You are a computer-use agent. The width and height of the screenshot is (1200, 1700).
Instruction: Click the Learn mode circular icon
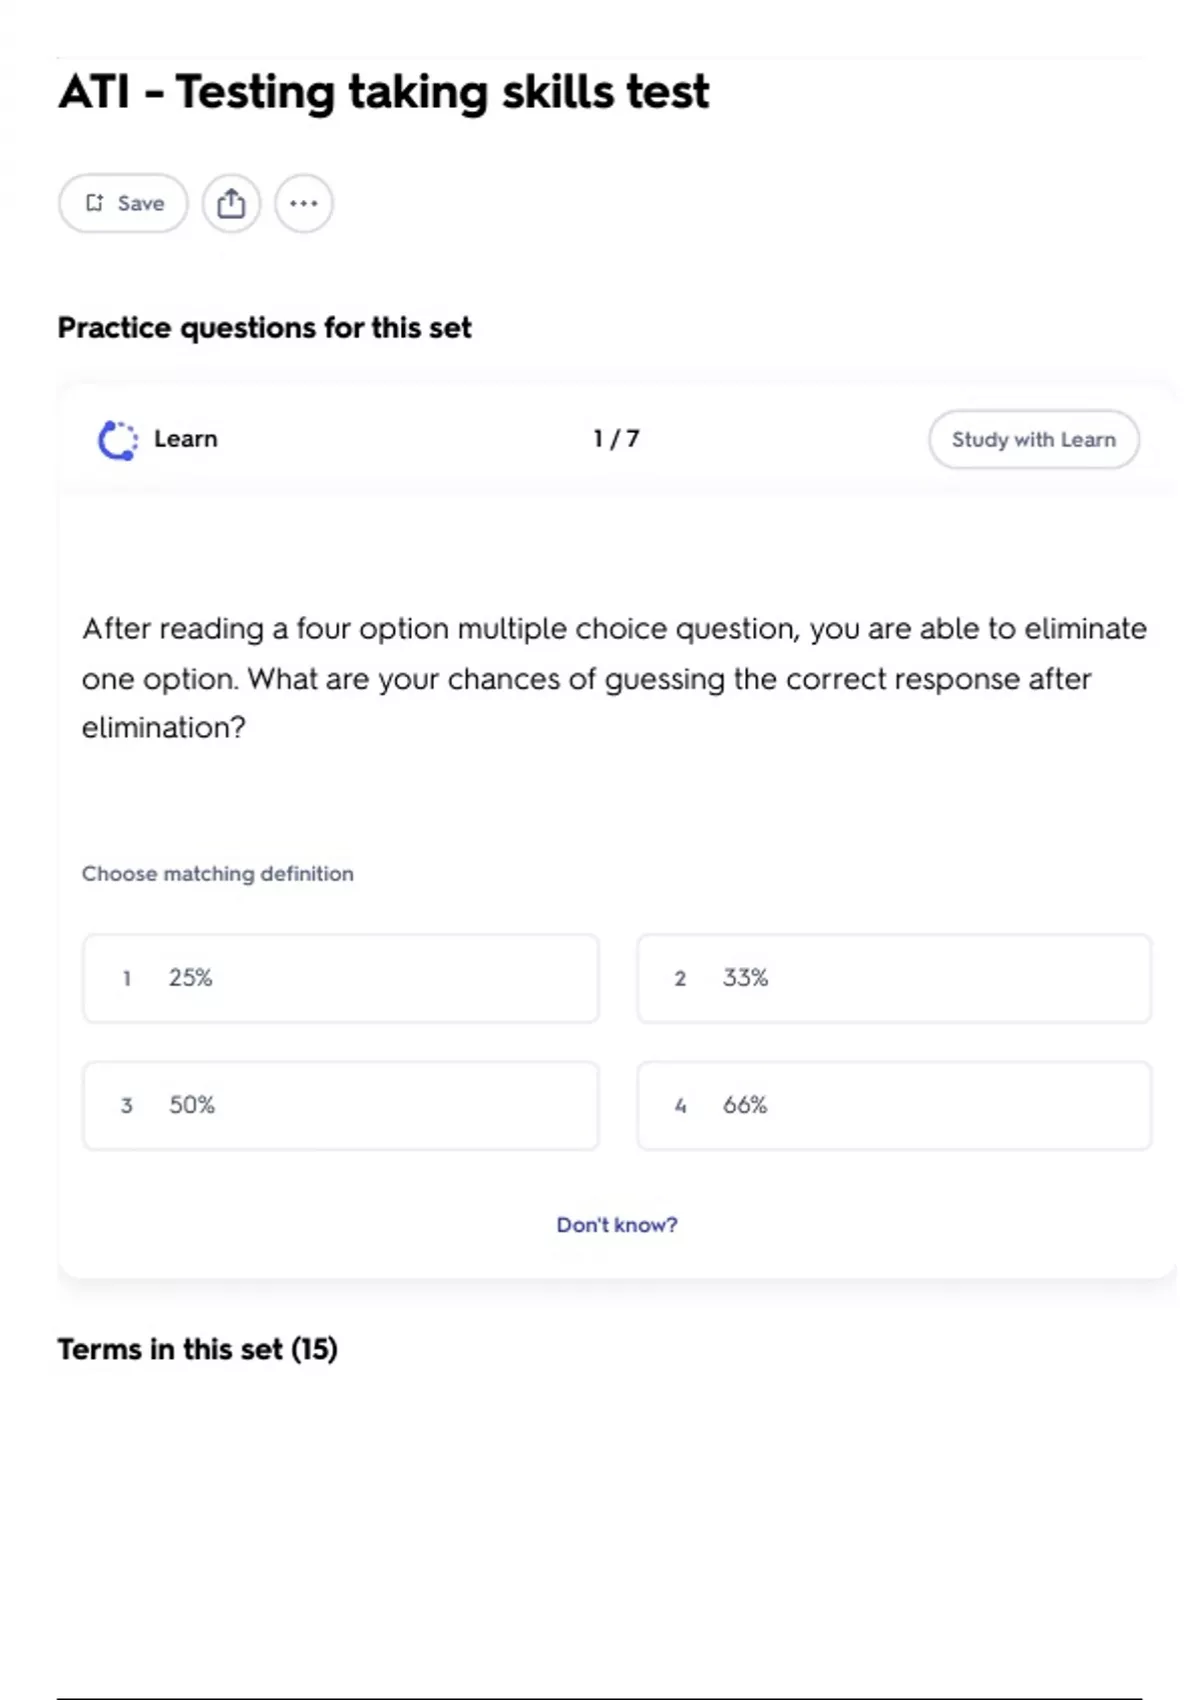click(117, 440)
